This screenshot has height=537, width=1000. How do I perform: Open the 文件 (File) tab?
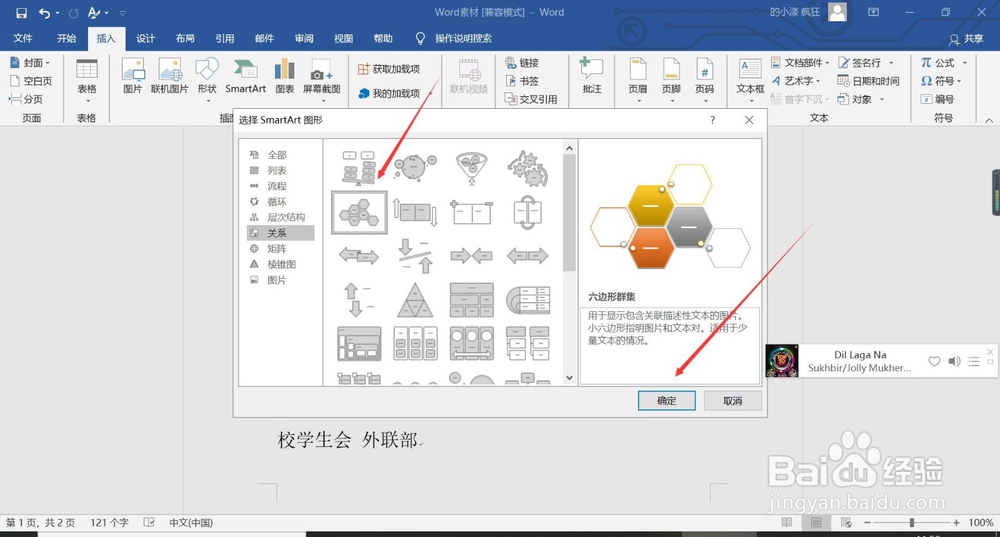point(23,38)
